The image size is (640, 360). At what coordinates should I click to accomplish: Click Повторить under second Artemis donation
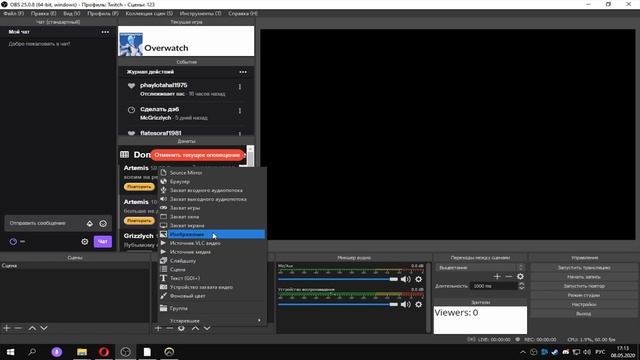(x=139, y=220)
